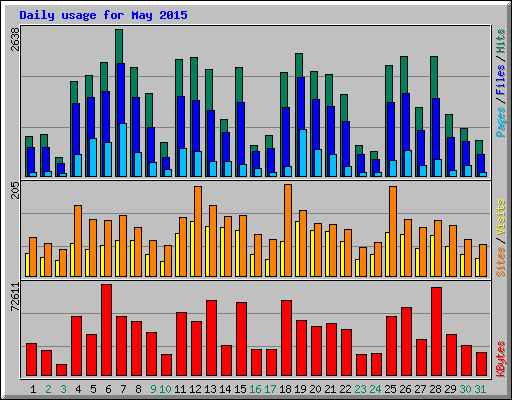512x400 pixels.
Task: Select day 30 on the date axis
Action: point(465,389)
